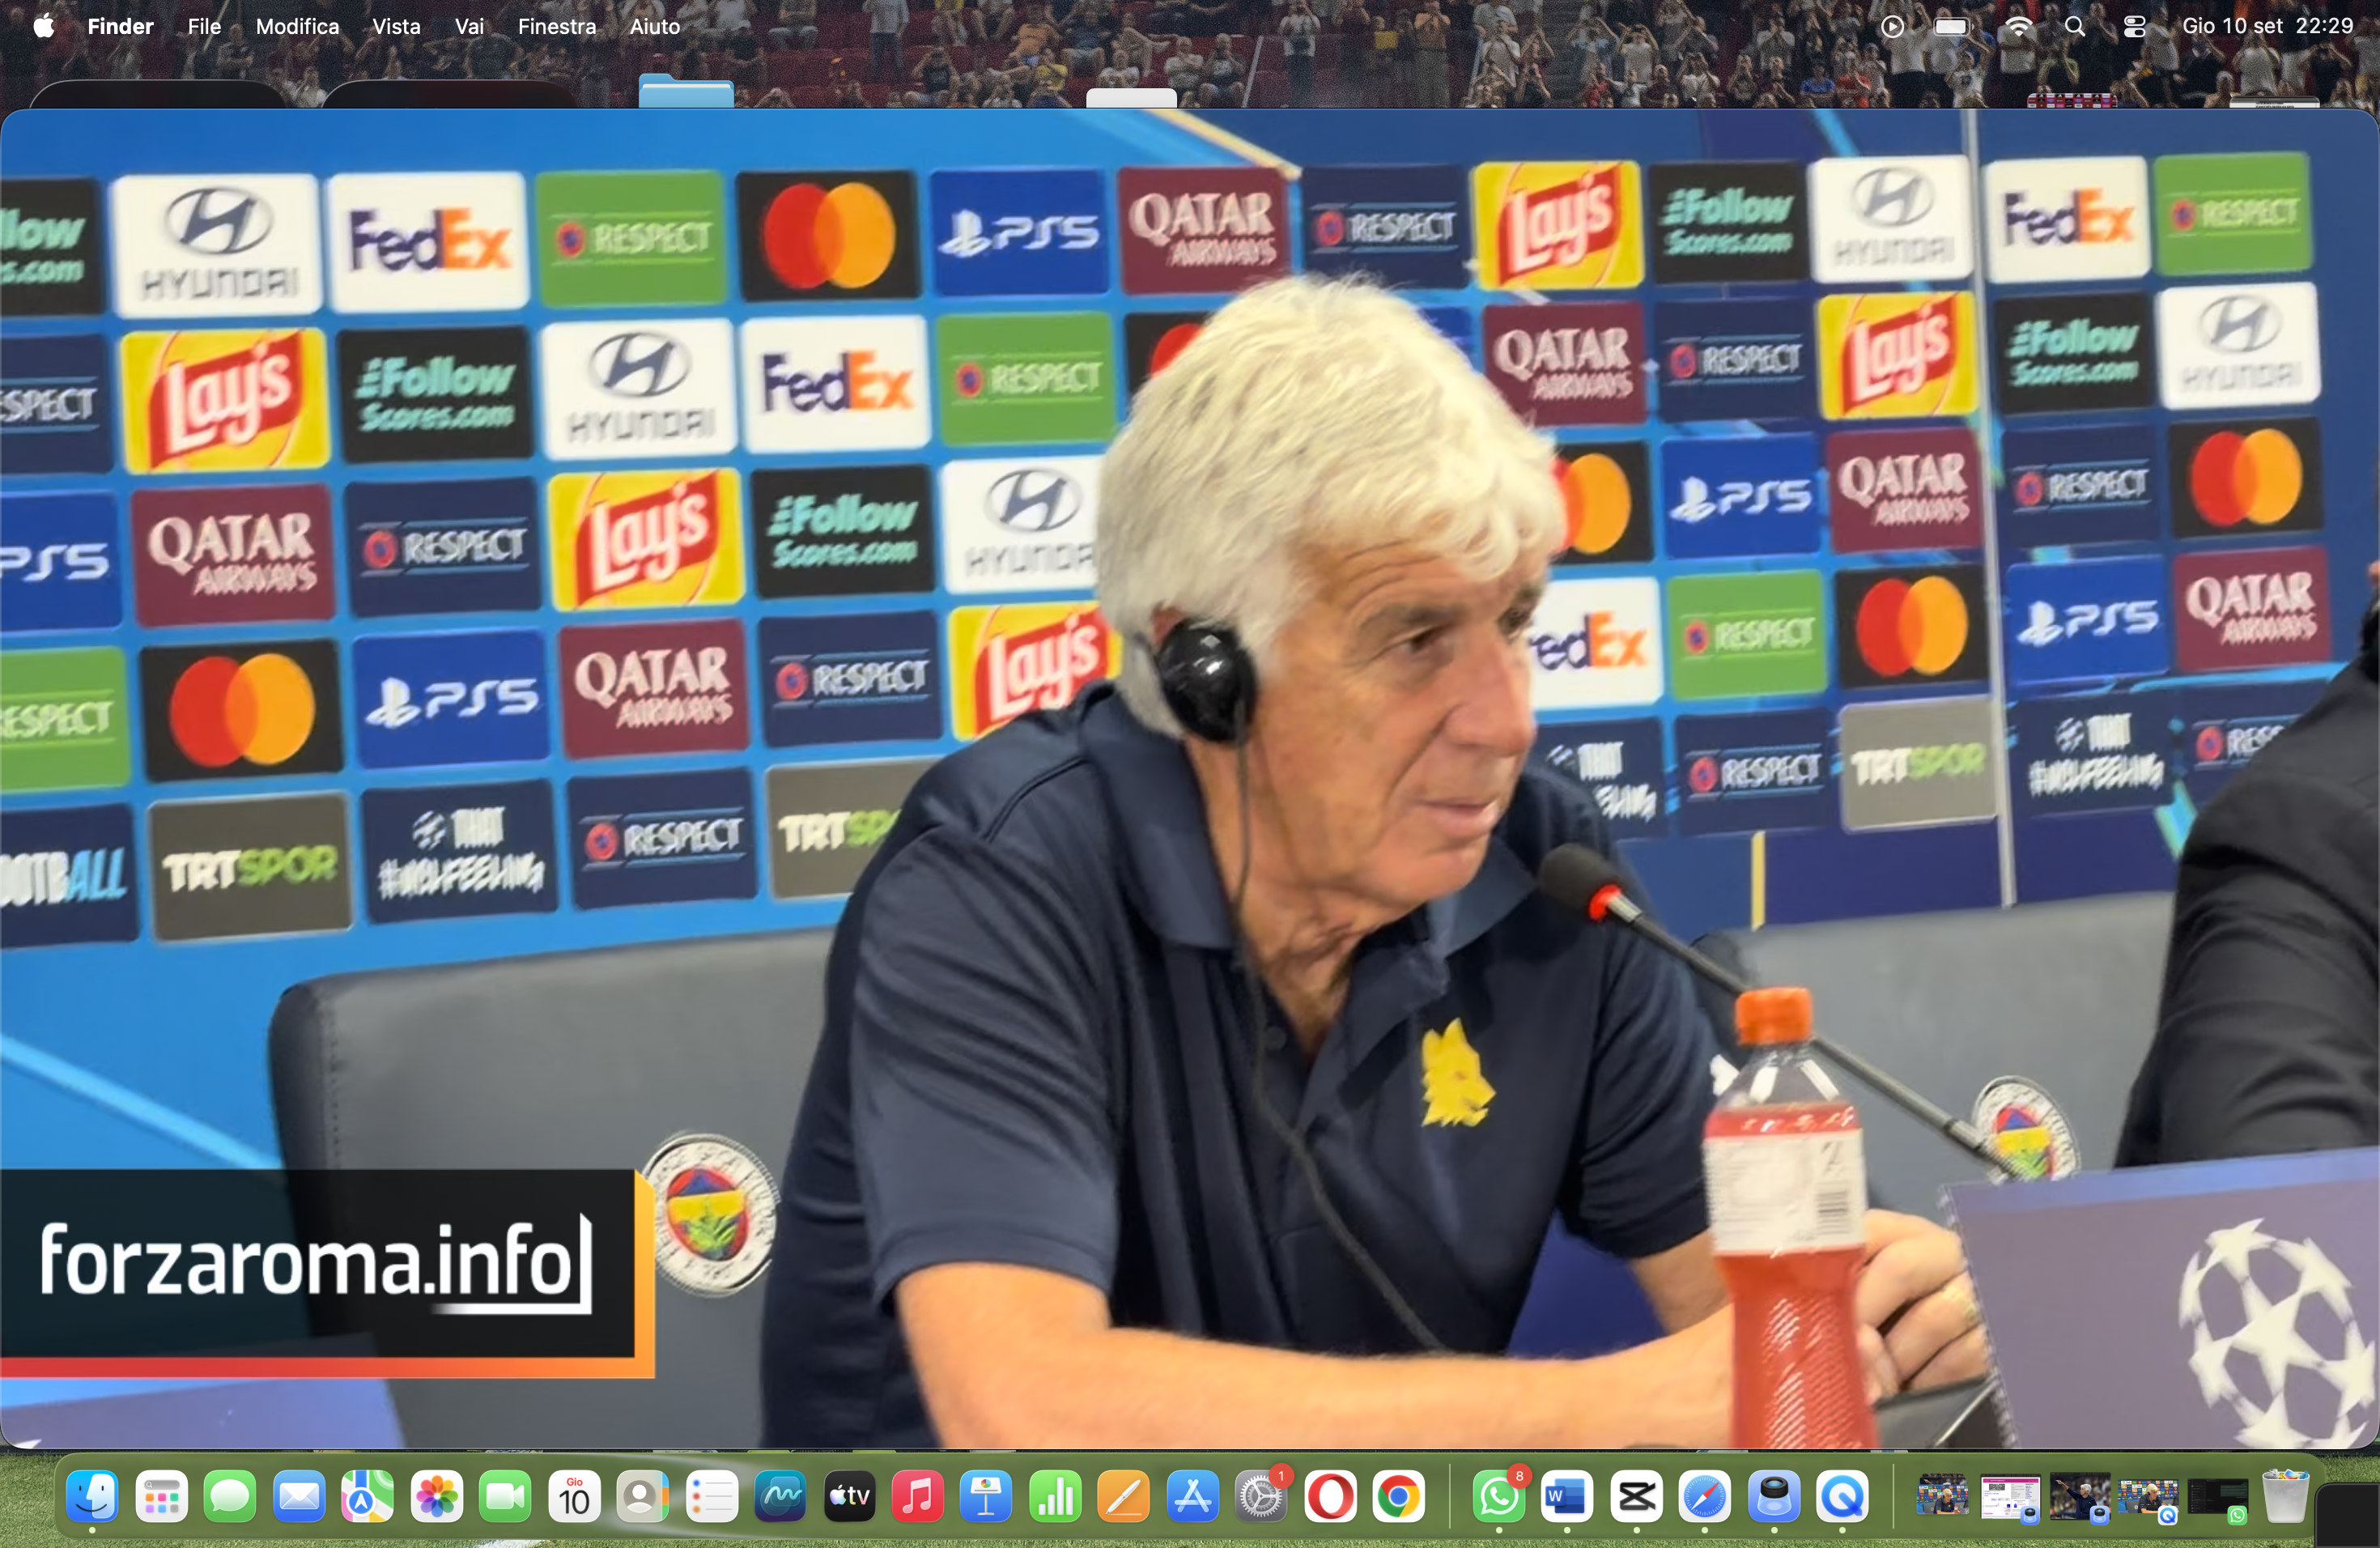Open the App Store
Viewport: 2380px width, 1548px height.
click(x=1192, y=1497)
